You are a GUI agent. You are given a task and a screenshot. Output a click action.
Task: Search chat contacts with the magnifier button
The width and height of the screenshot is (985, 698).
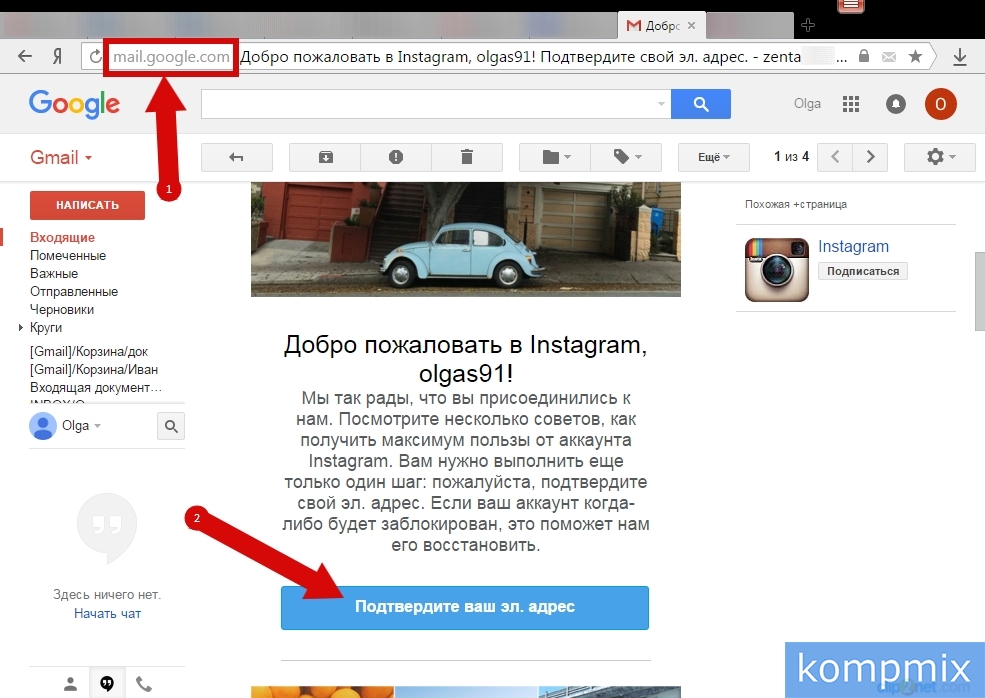tap(171, 427)
